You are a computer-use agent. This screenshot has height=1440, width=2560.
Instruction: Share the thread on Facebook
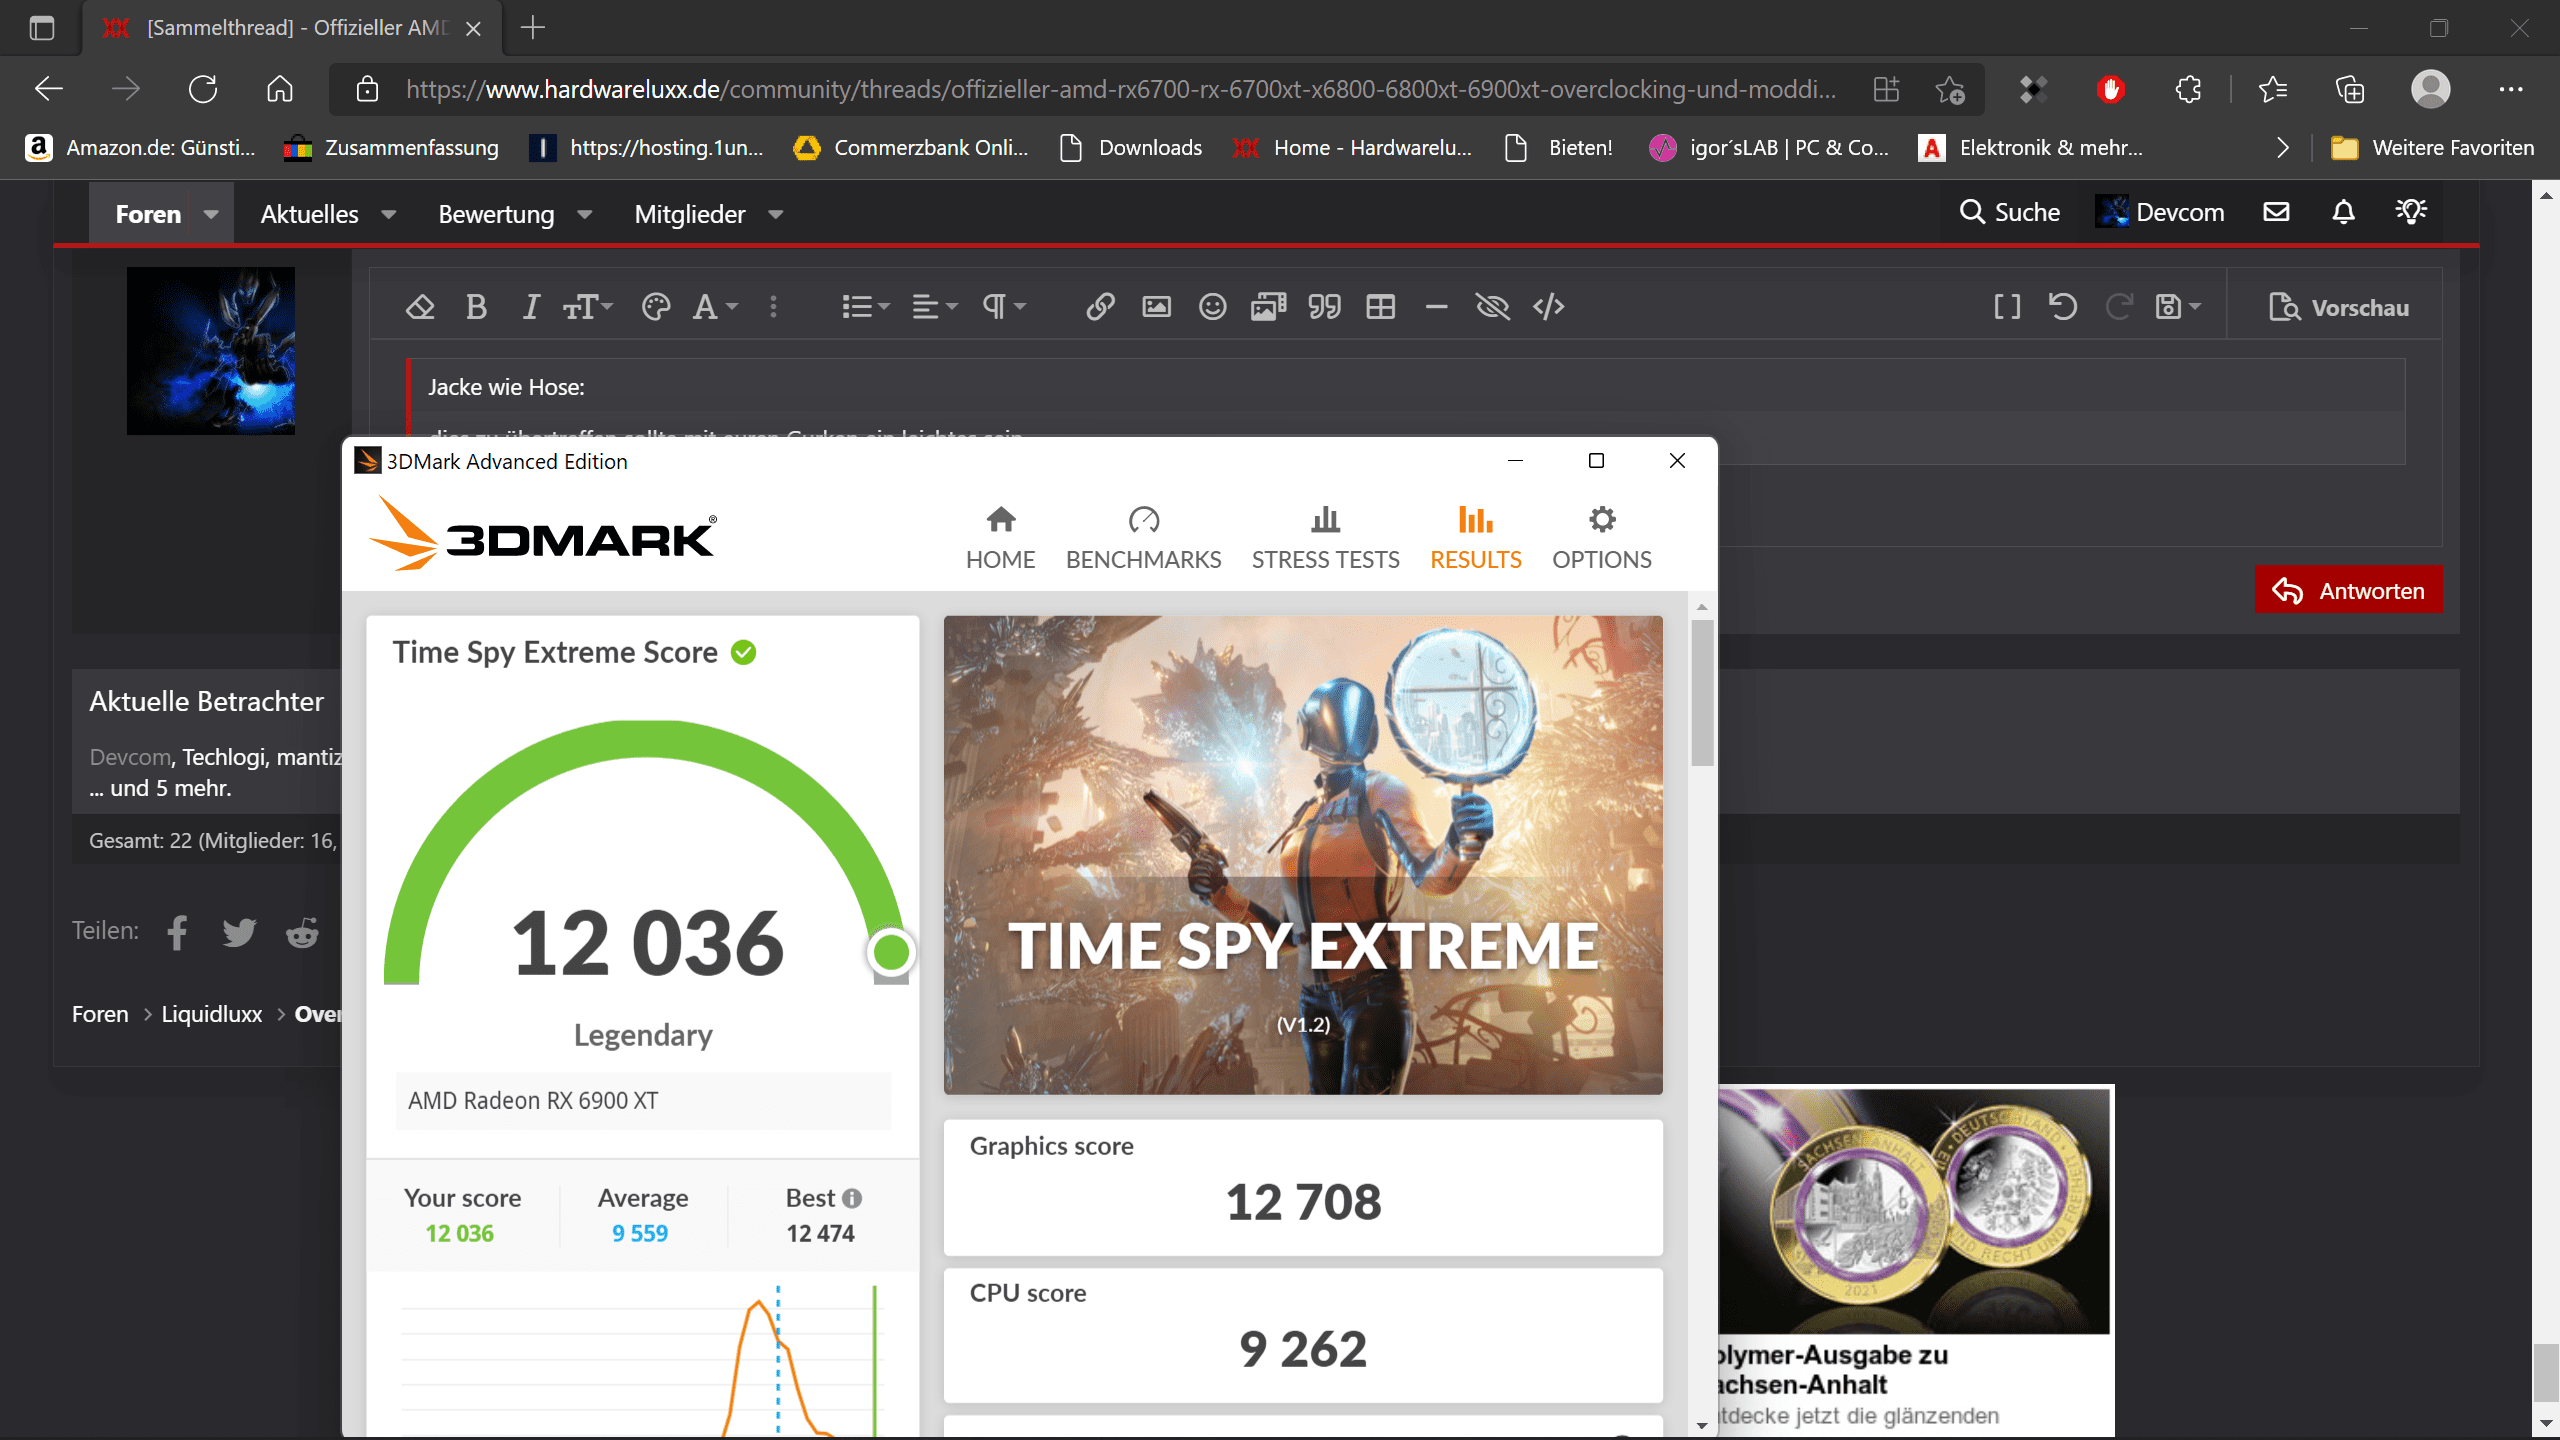(177, 932)
